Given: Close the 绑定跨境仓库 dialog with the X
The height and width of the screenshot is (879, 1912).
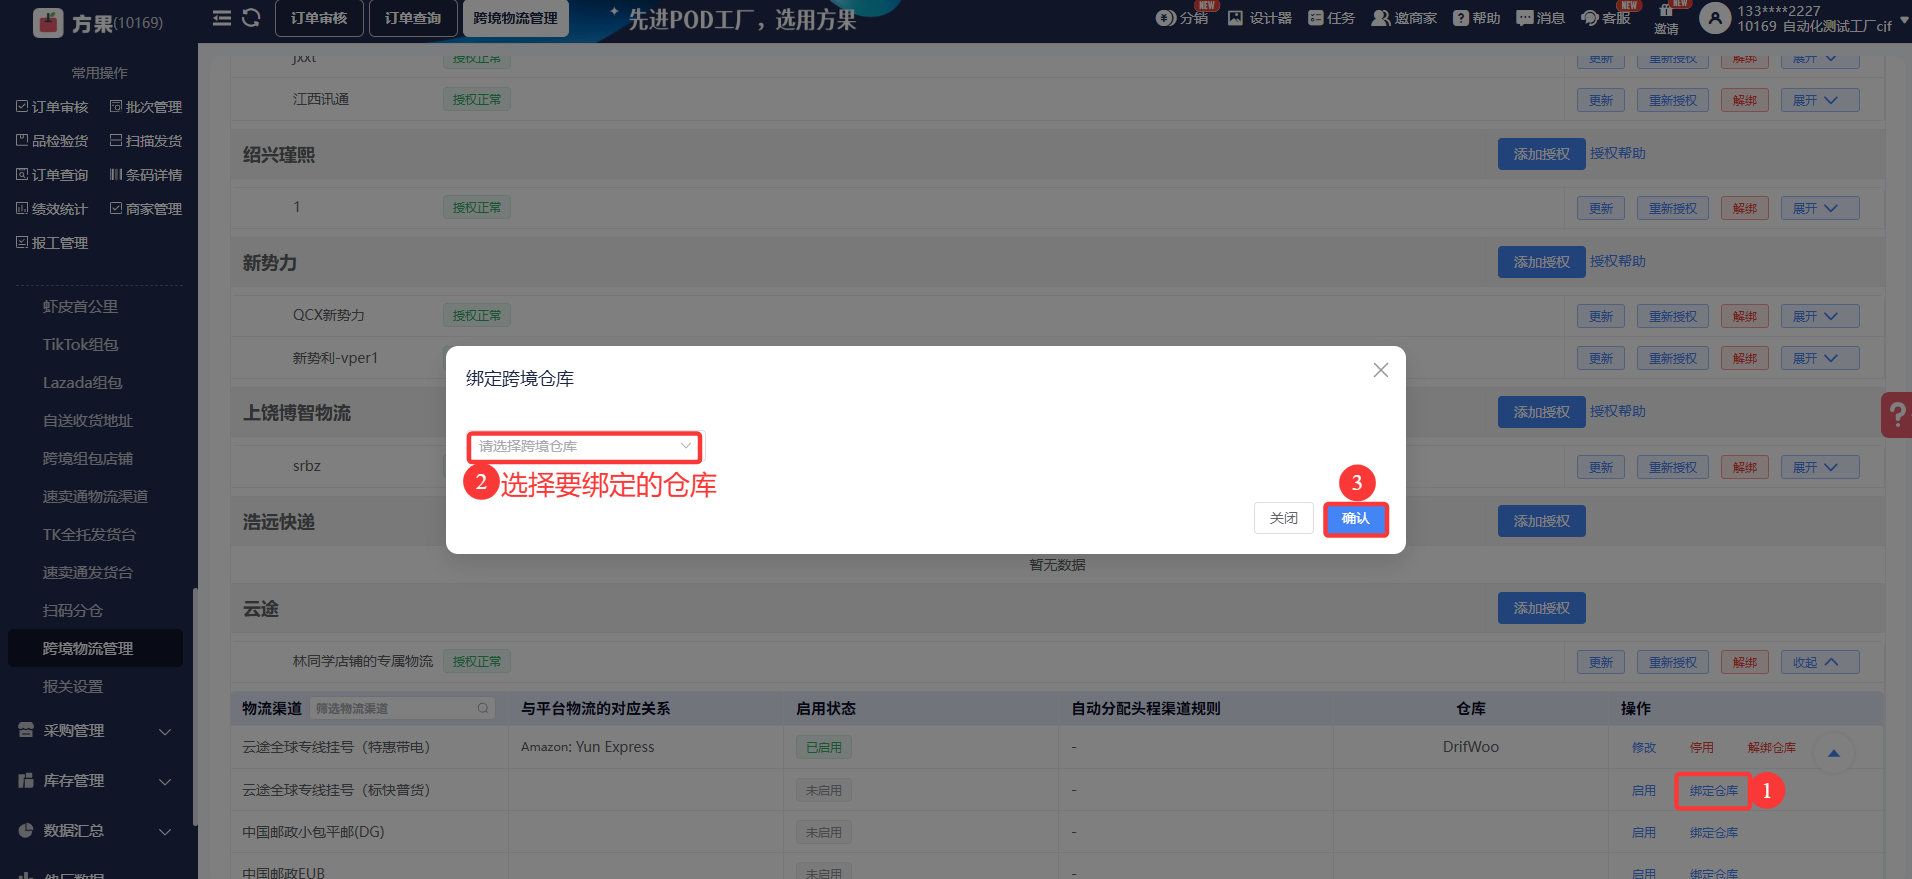Looking at the screenshot, I should coord(1381,370).
